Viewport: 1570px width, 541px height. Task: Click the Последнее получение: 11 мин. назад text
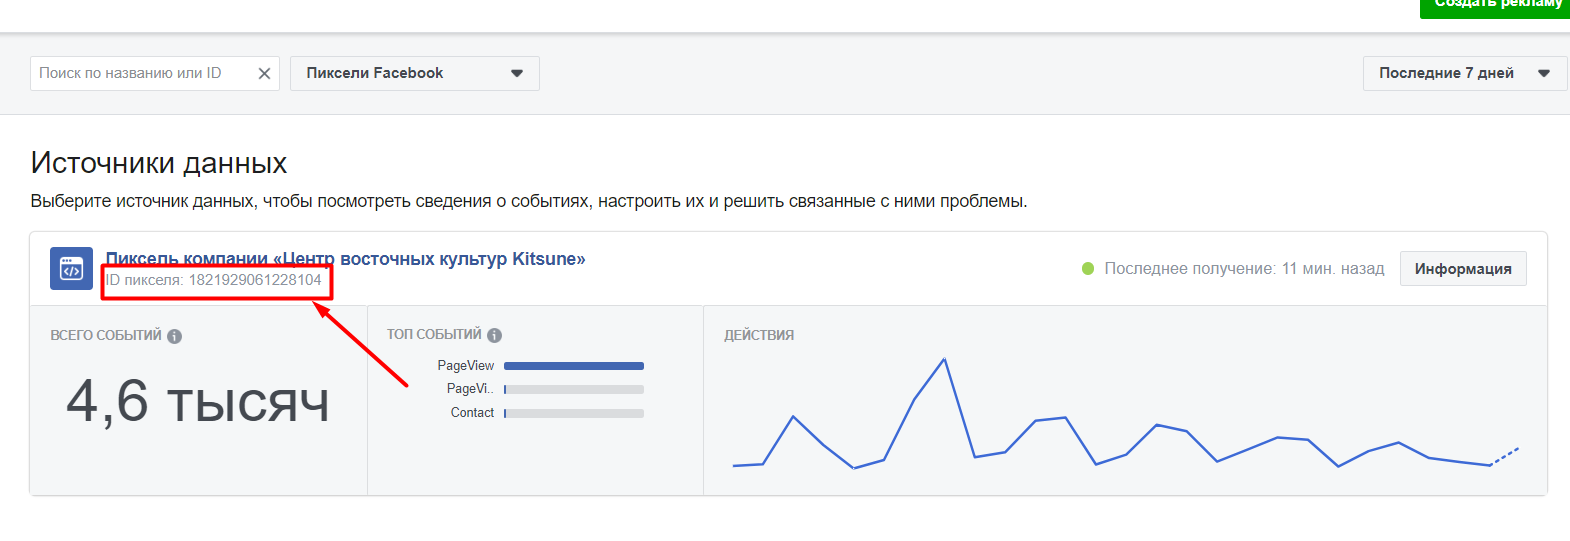point(1244,268)
